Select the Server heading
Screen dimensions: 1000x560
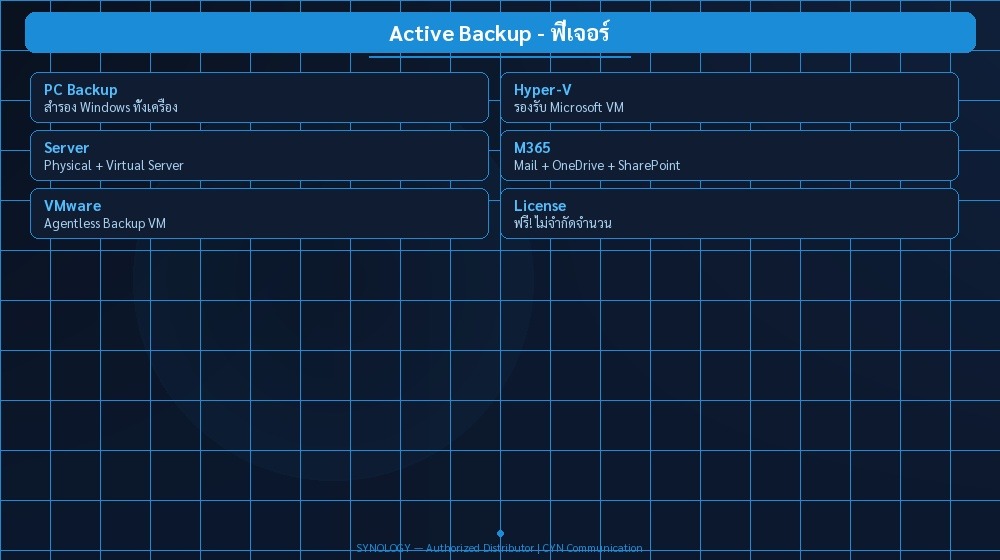66,148
